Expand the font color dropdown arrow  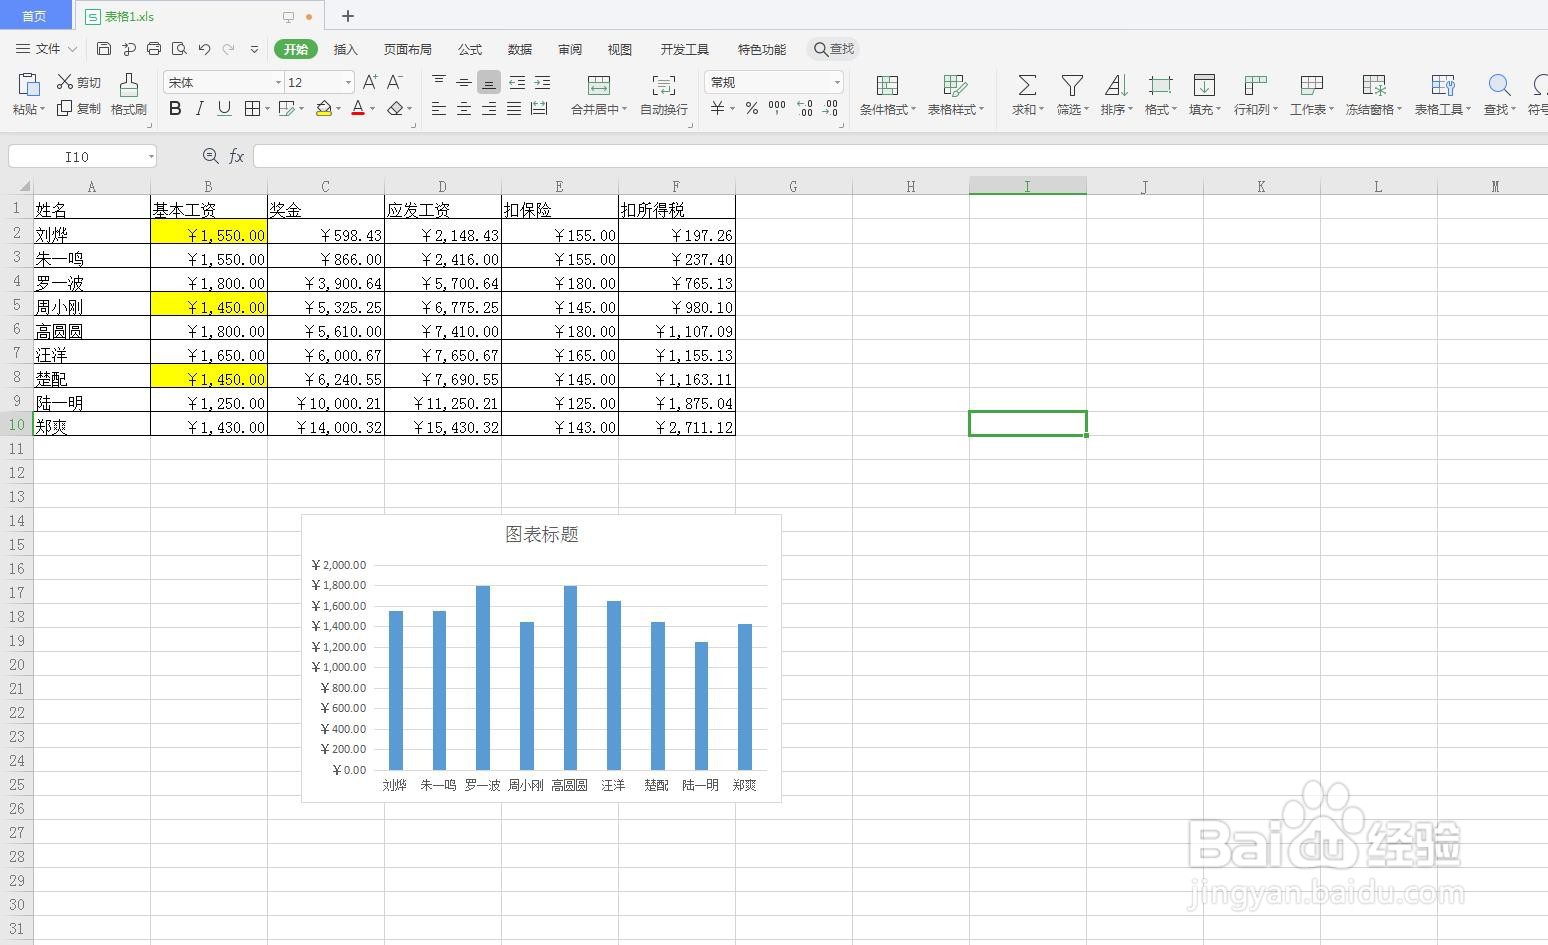coord(372,109)
